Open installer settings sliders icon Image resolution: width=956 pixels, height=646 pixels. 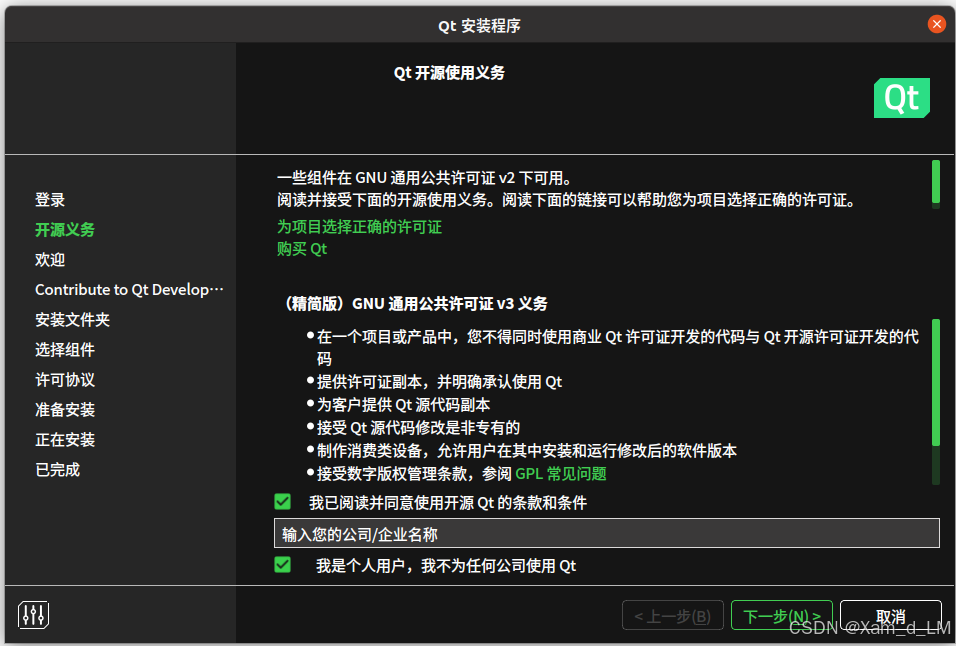[x=34, y=615]
